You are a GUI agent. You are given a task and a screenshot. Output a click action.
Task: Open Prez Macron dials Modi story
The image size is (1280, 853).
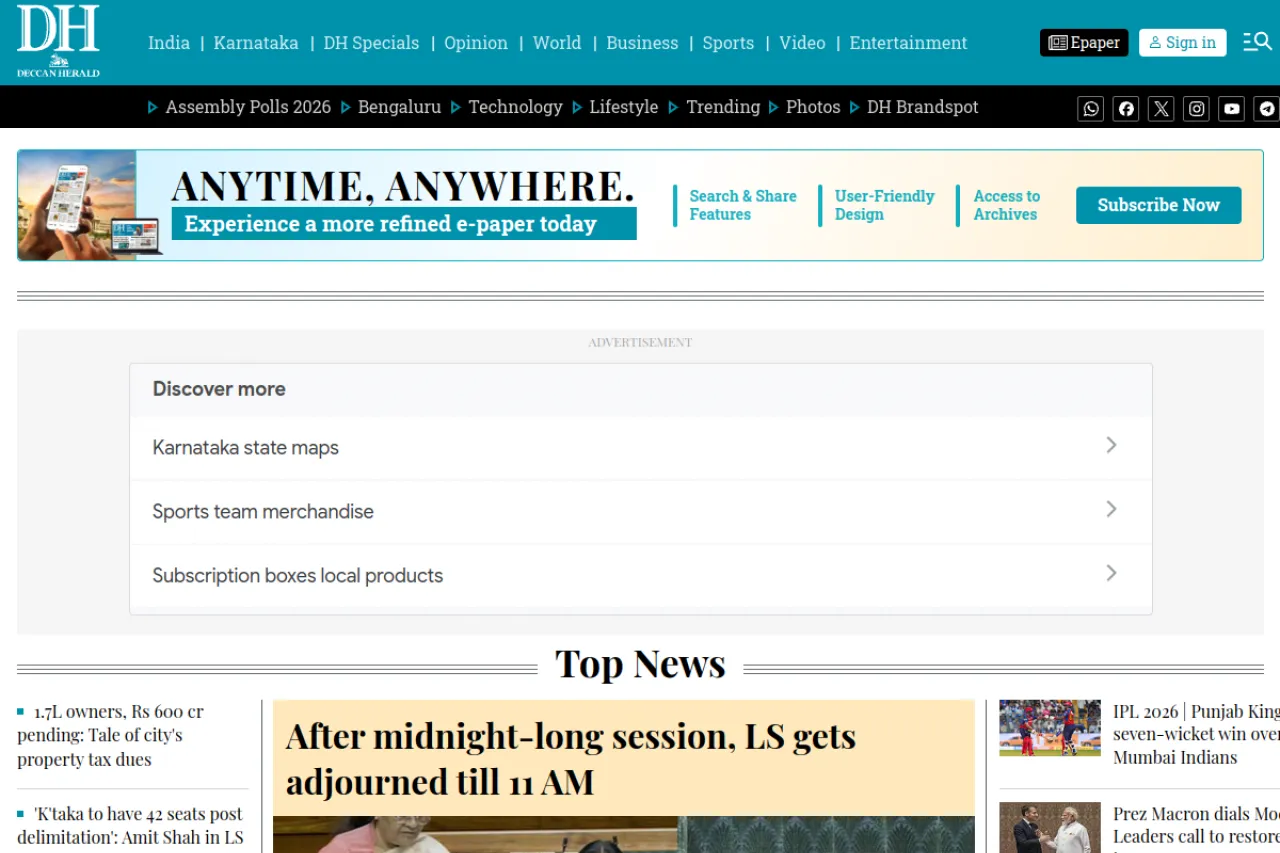click(1196, 828)
